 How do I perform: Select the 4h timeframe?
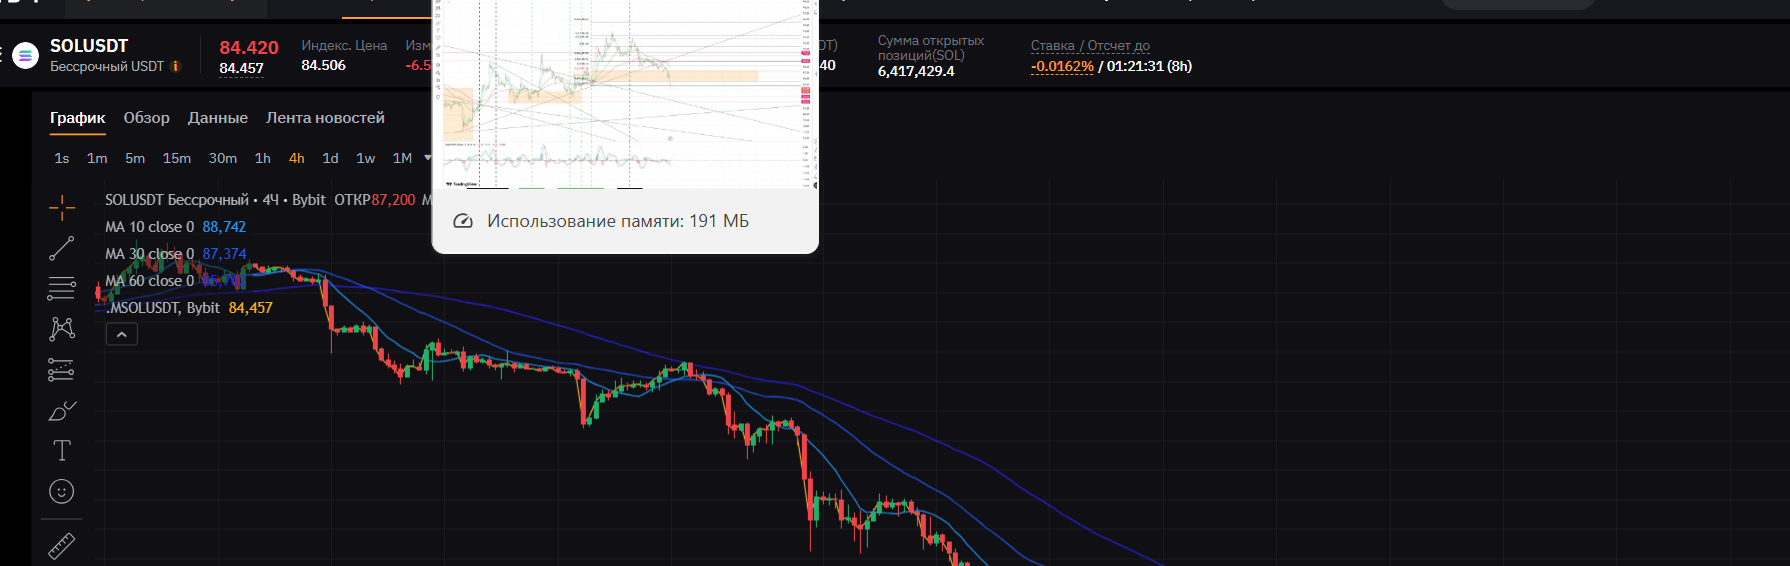297,158
